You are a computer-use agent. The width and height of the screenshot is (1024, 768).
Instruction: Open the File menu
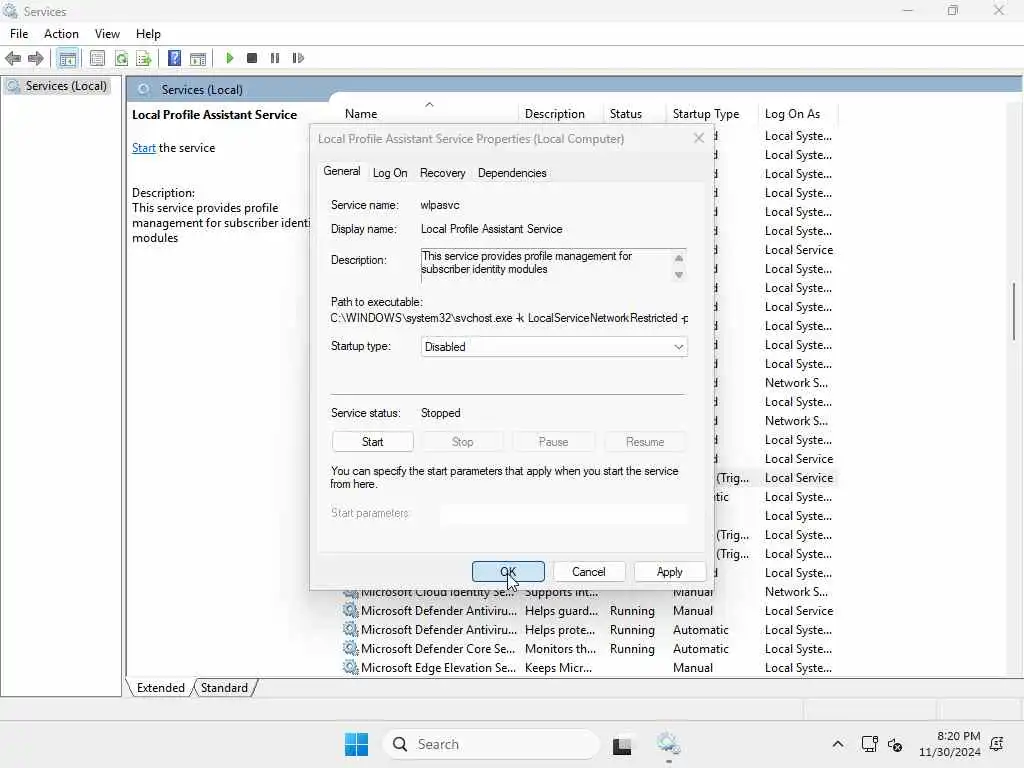tap(19, 33)
